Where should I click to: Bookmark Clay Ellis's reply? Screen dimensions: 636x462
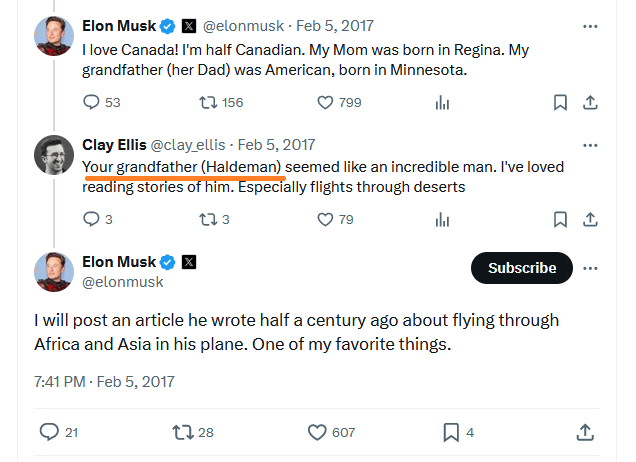(x=561, y=219)
